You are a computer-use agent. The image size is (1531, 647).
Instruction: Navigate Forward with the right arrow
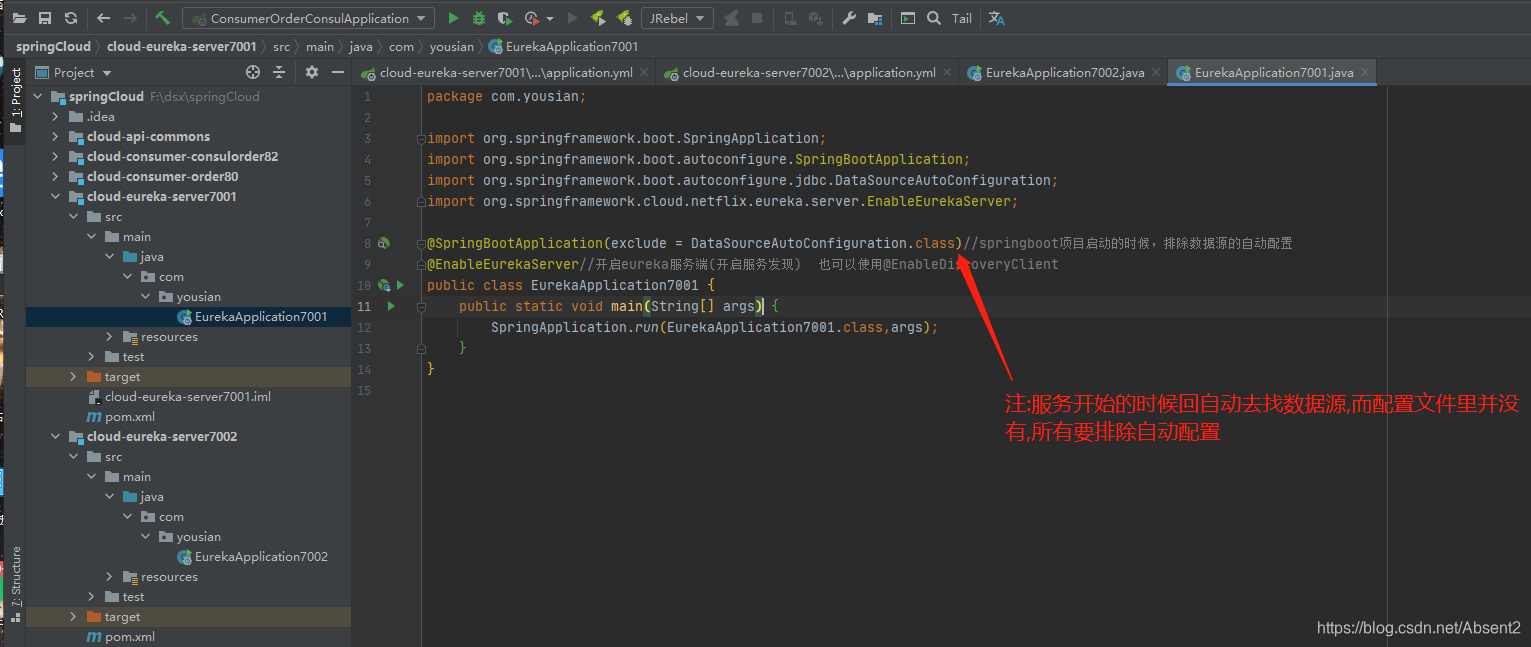click(130, 18)
